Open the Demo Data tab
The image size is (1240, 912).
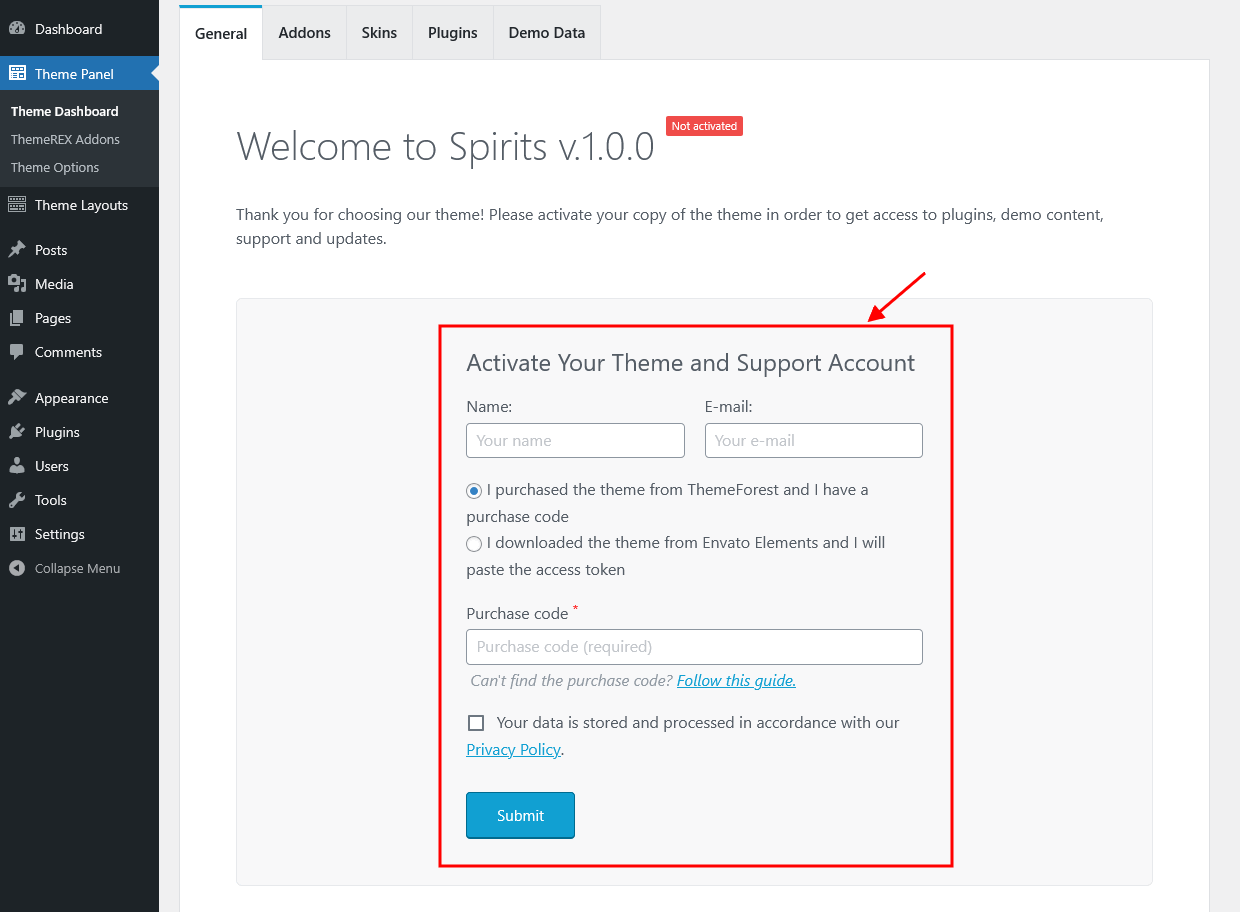547,33
